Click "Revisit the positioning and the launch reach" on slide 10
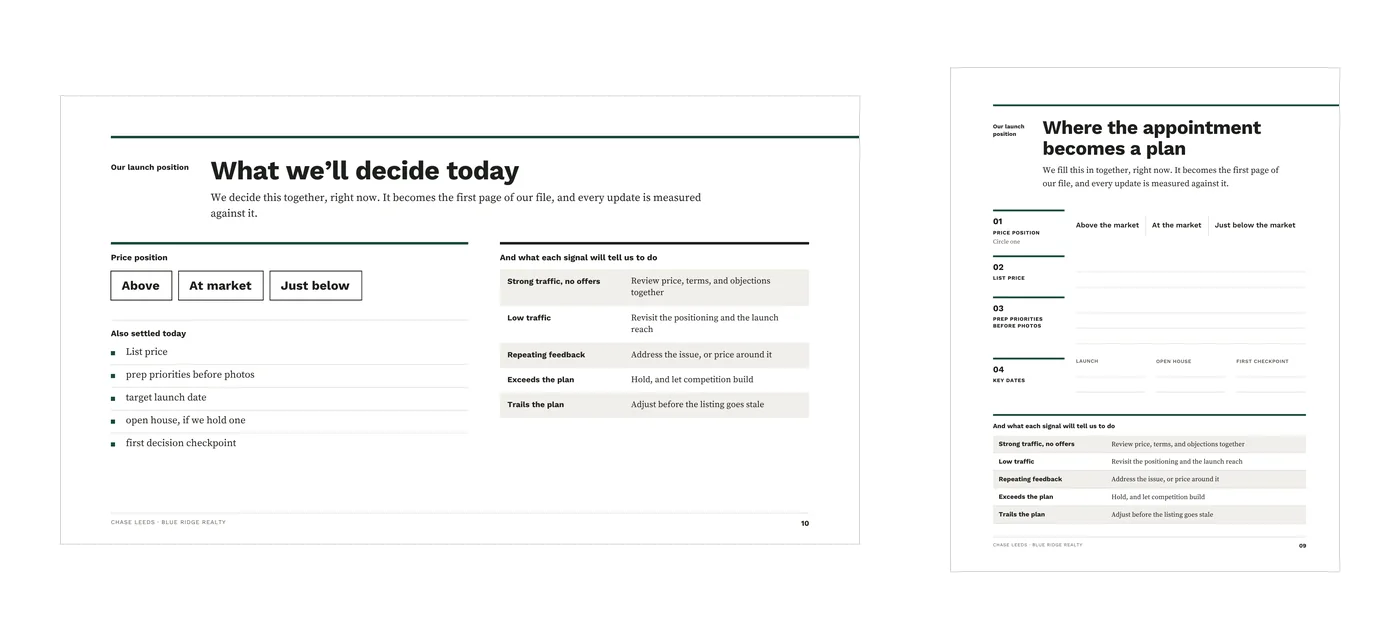This screenshot has width=1400, height=640. tap(704, 324)
